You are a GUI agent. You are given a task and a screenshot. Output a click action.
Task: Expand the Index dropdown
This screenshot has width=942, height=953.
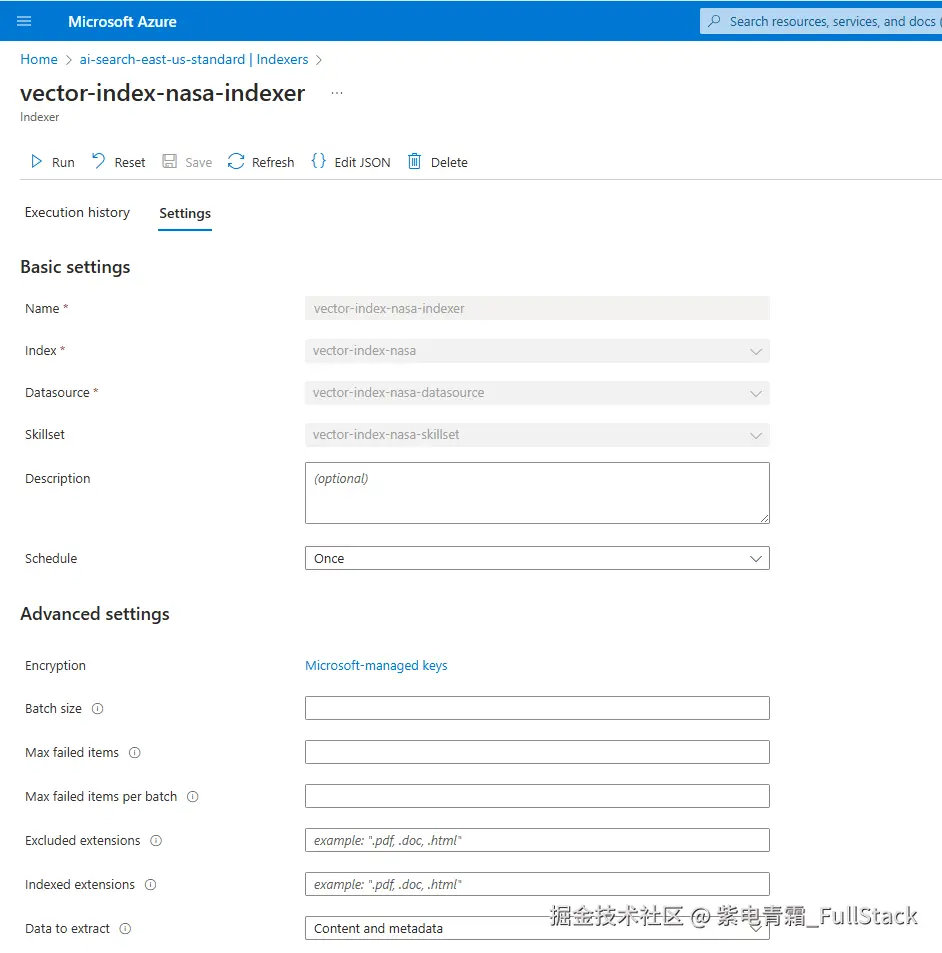click(537, 351)
